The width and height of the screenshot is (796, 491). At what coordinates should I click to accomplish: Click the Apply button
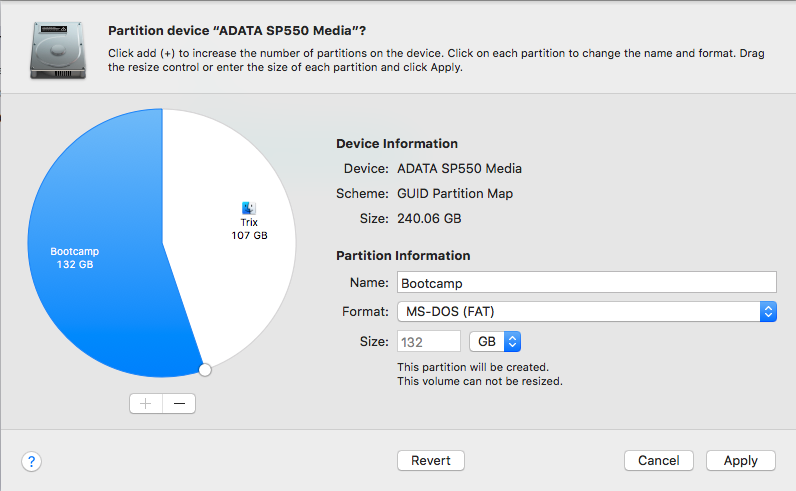[741, 461]
